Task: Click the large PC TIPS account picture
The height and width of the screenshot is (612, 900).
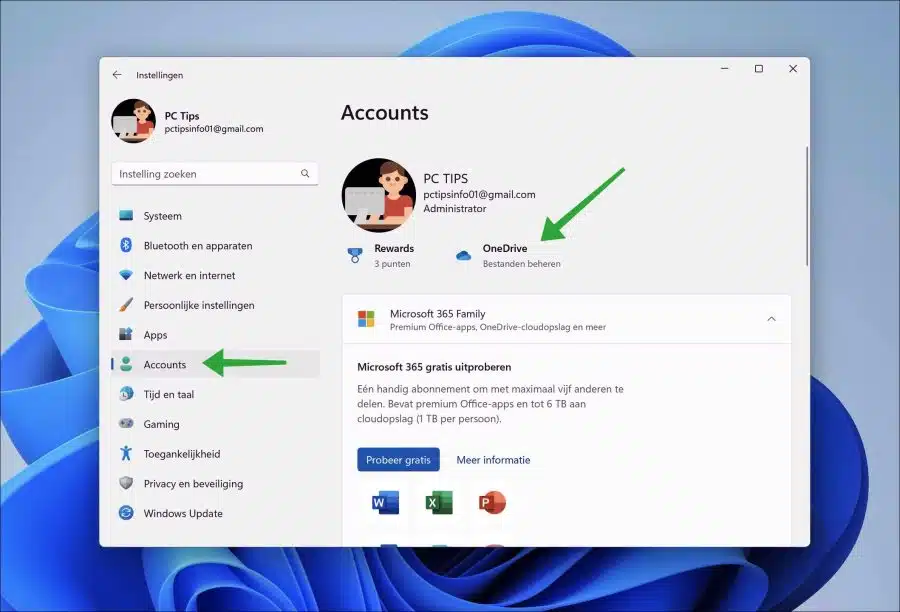Action: click(x=378, y=195)
